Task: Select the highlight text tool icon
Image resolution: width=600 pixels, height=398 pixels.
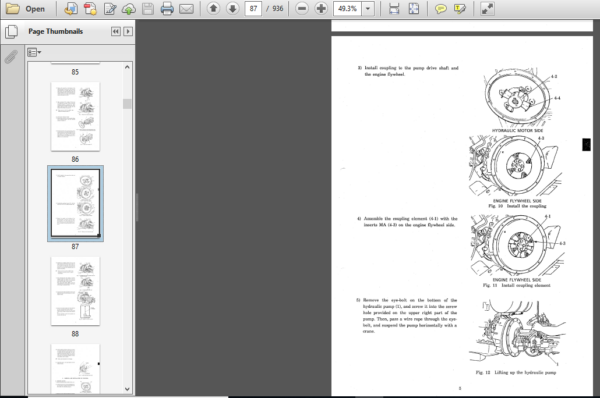Action: coord(460,9)
